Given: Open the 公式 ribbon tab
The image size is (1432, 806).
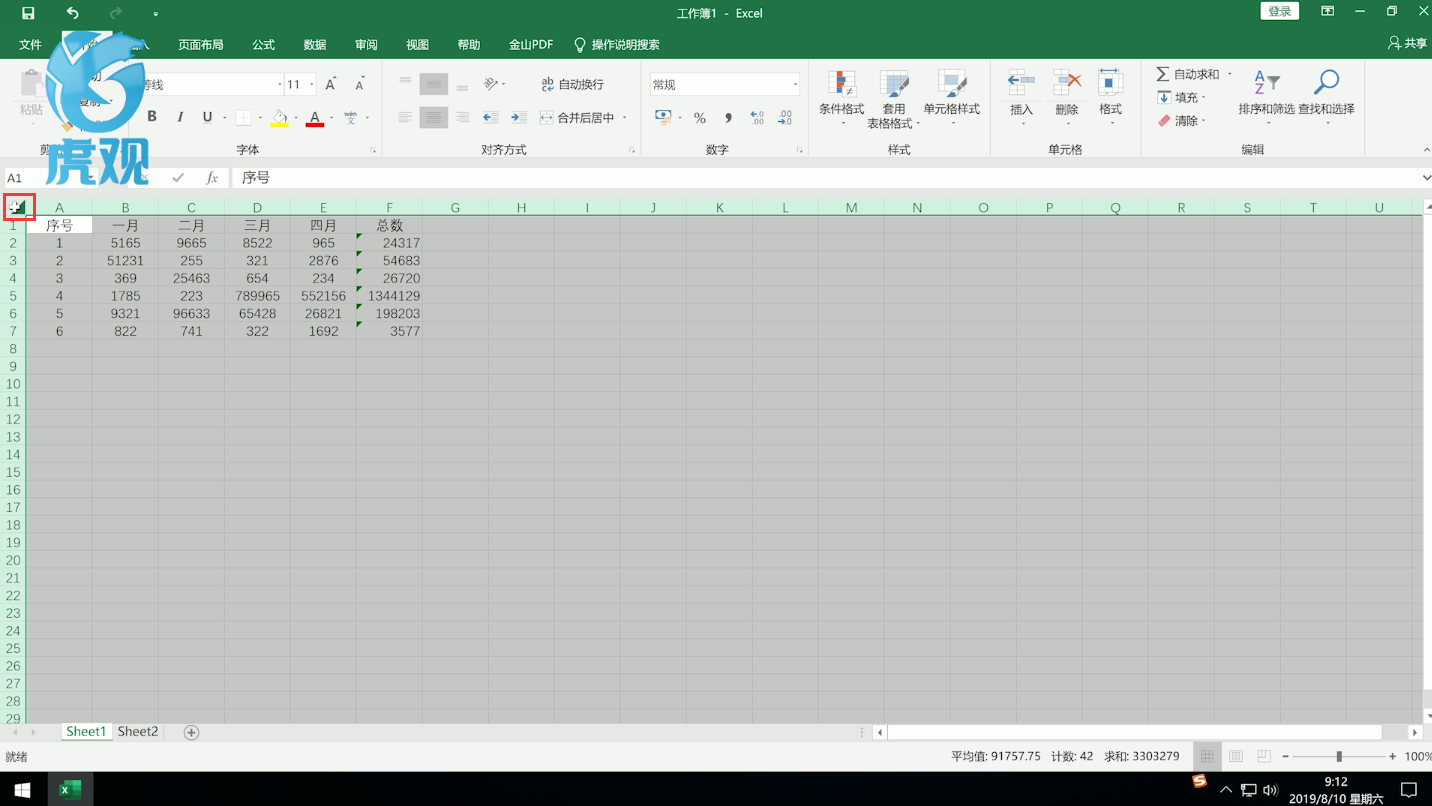Looking at the screenshot, I should click(264, 45).
